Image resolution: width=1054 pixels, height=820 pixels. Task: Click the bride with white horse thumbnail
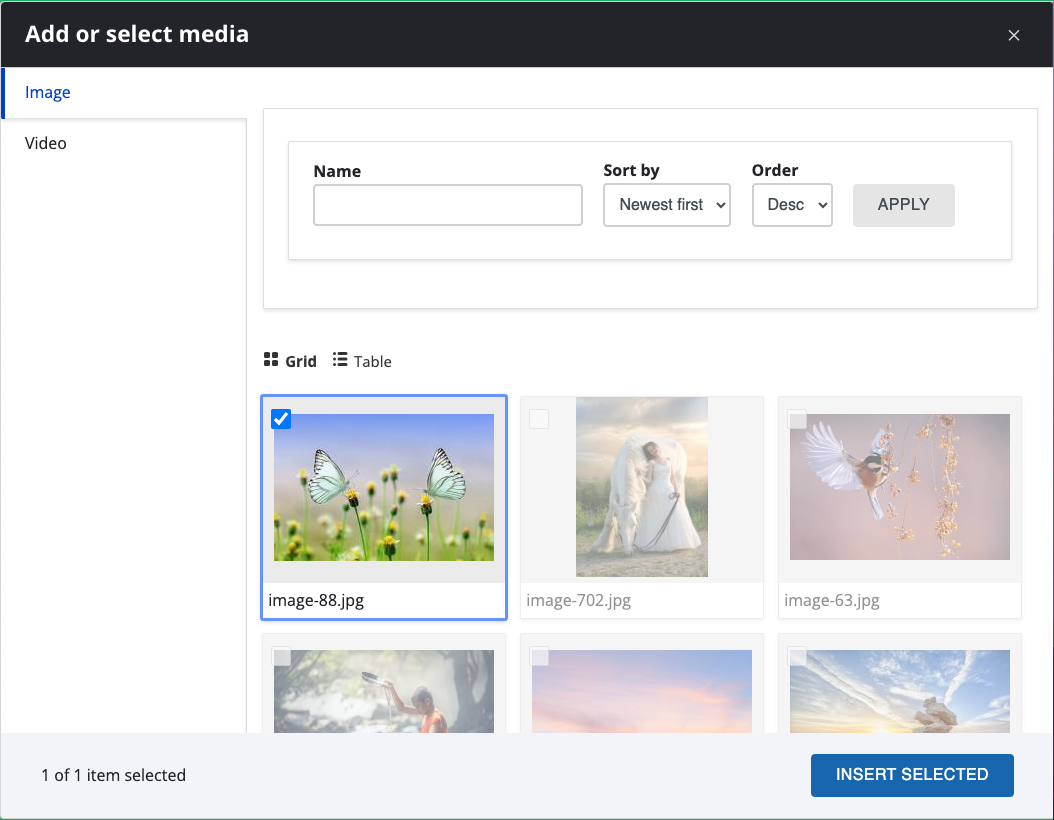(642, 488)
